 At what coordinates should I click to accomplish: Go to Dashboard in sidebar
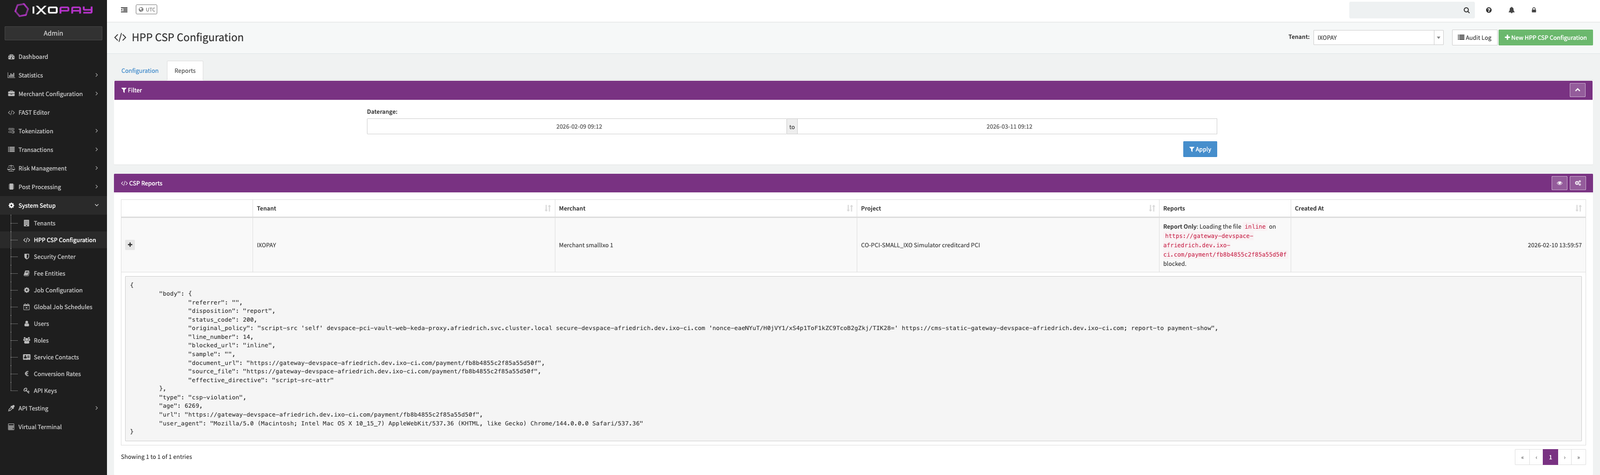(x=53, y=56)
